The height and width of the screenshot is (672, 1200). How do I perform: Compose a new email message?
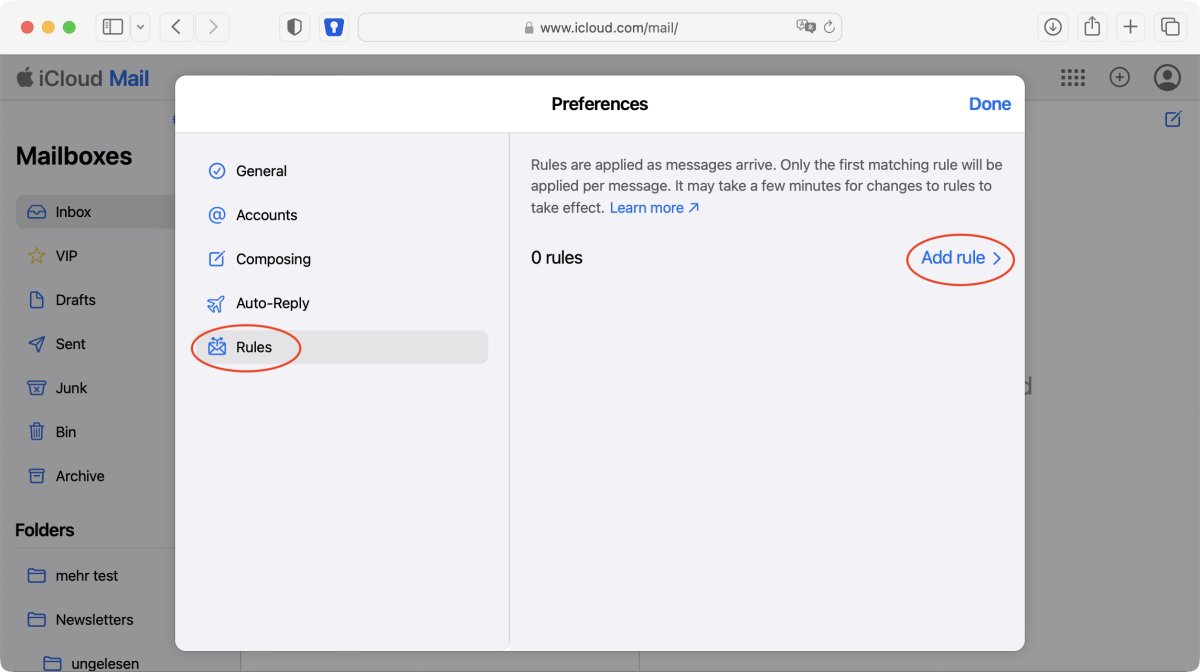tap(1171, 118)
